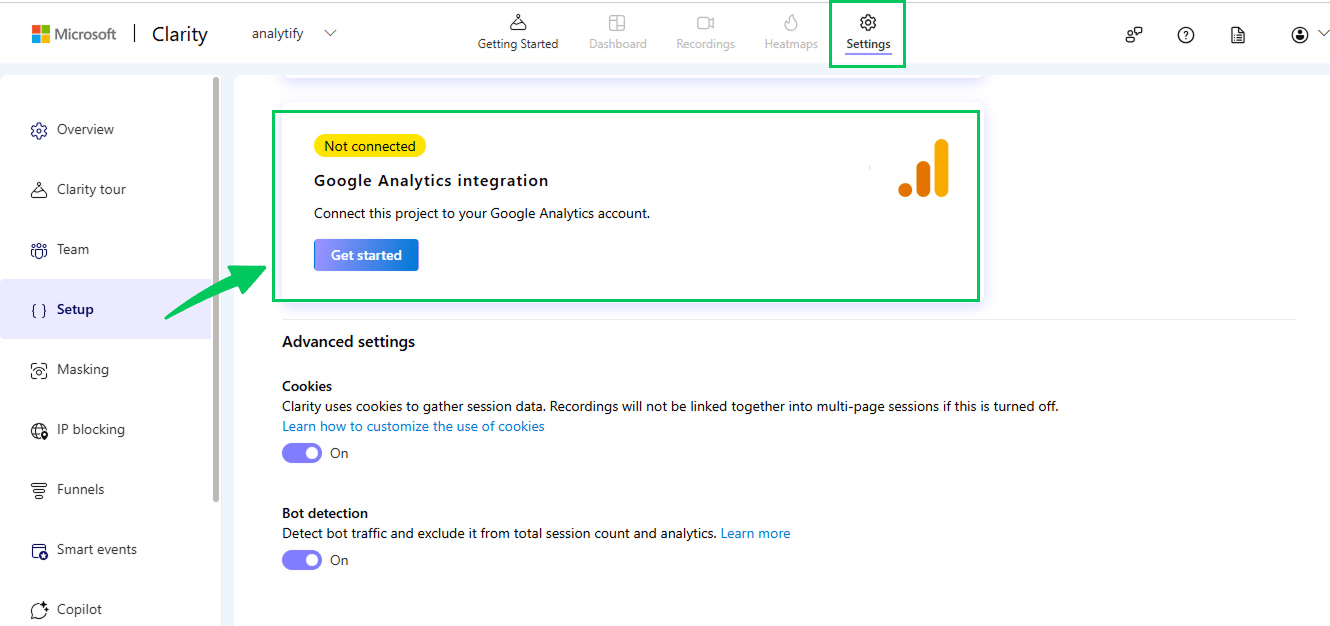Open Learn how to customize cookies link
The width and height of the screenshot is (1330, 626).
(413, 426)
